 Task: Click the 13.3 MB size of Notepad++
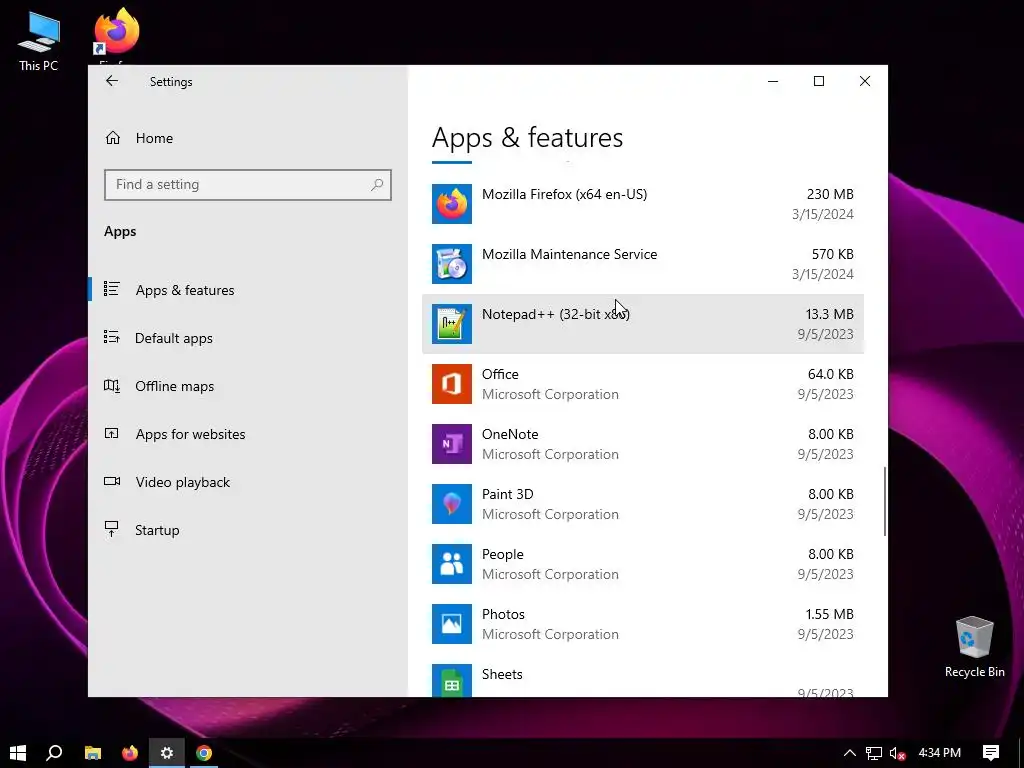(829, 314)
